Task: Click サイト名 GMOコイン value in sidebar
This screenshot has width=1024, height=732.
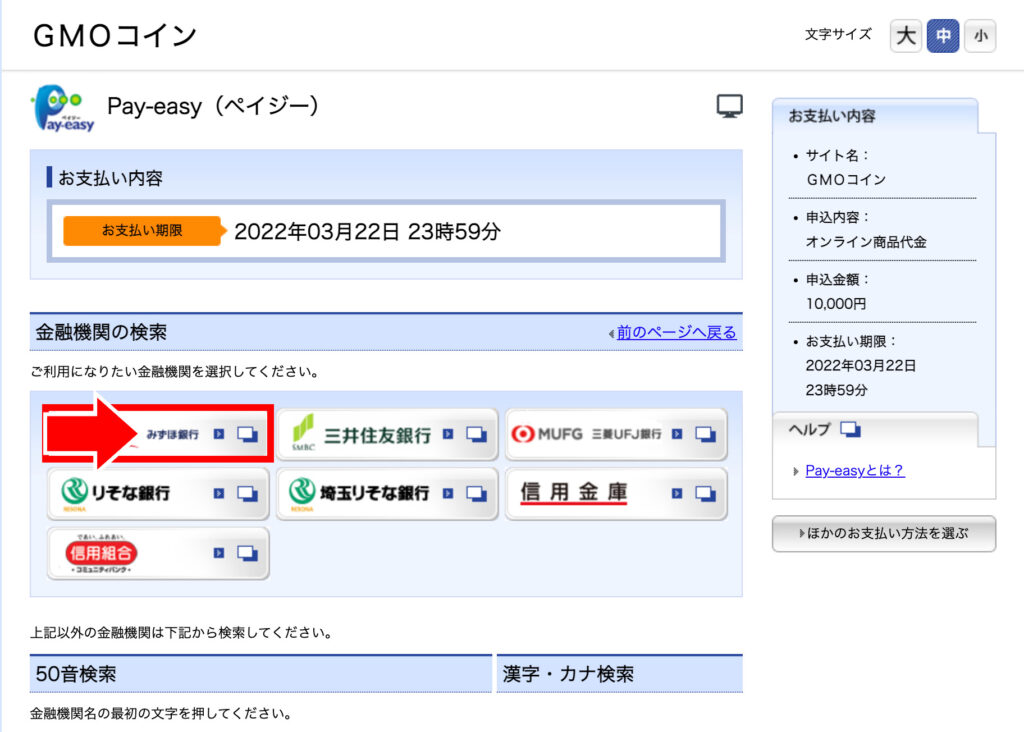Action: point(846,180)
